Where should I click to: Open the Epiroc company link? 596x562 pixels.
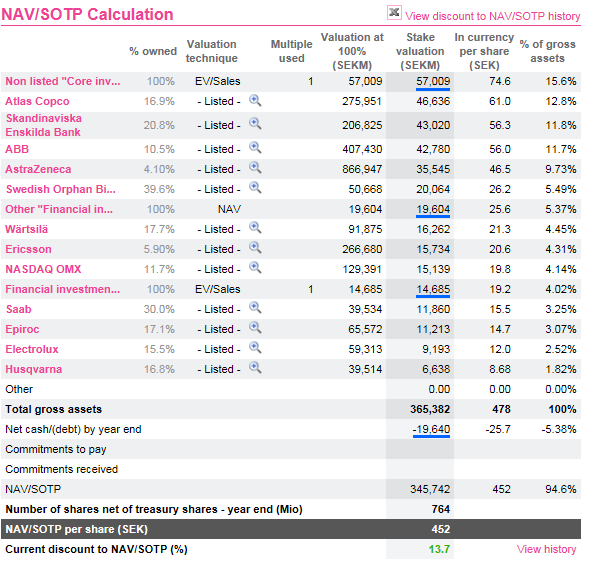[22, 329]
